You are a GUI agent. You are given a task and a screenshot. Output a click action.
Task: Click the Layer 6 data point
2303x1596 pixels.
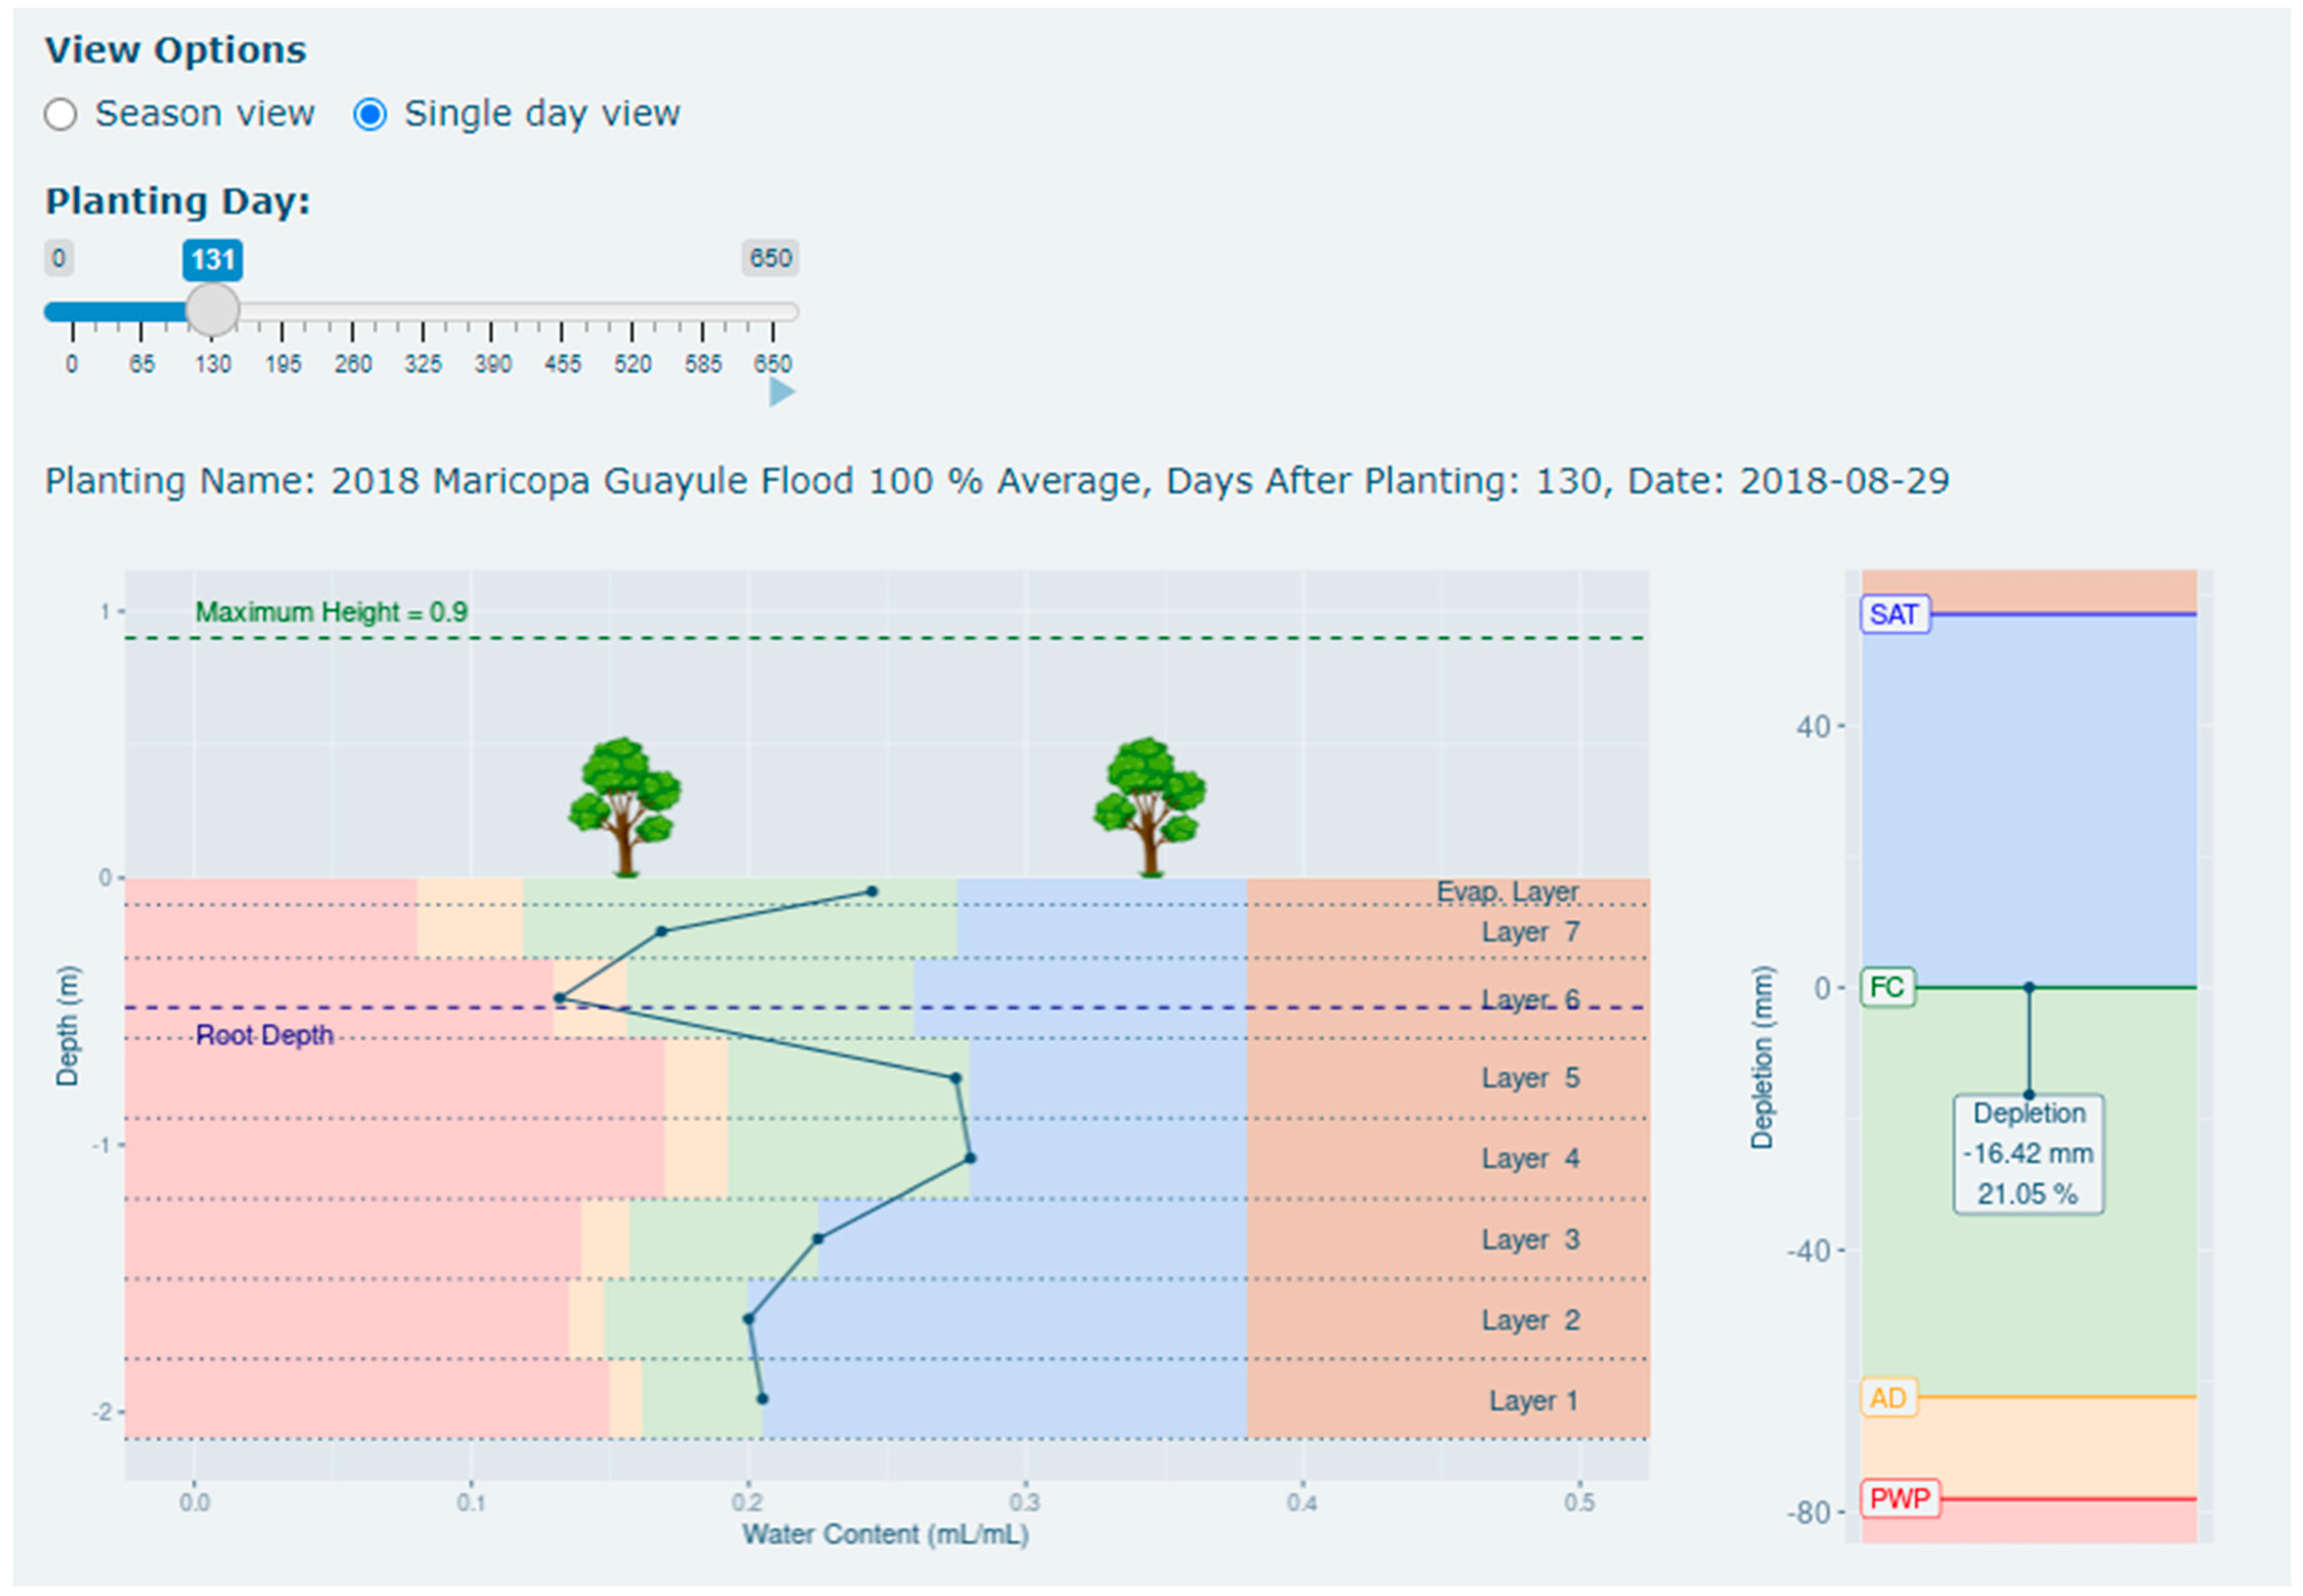[559, 998]
